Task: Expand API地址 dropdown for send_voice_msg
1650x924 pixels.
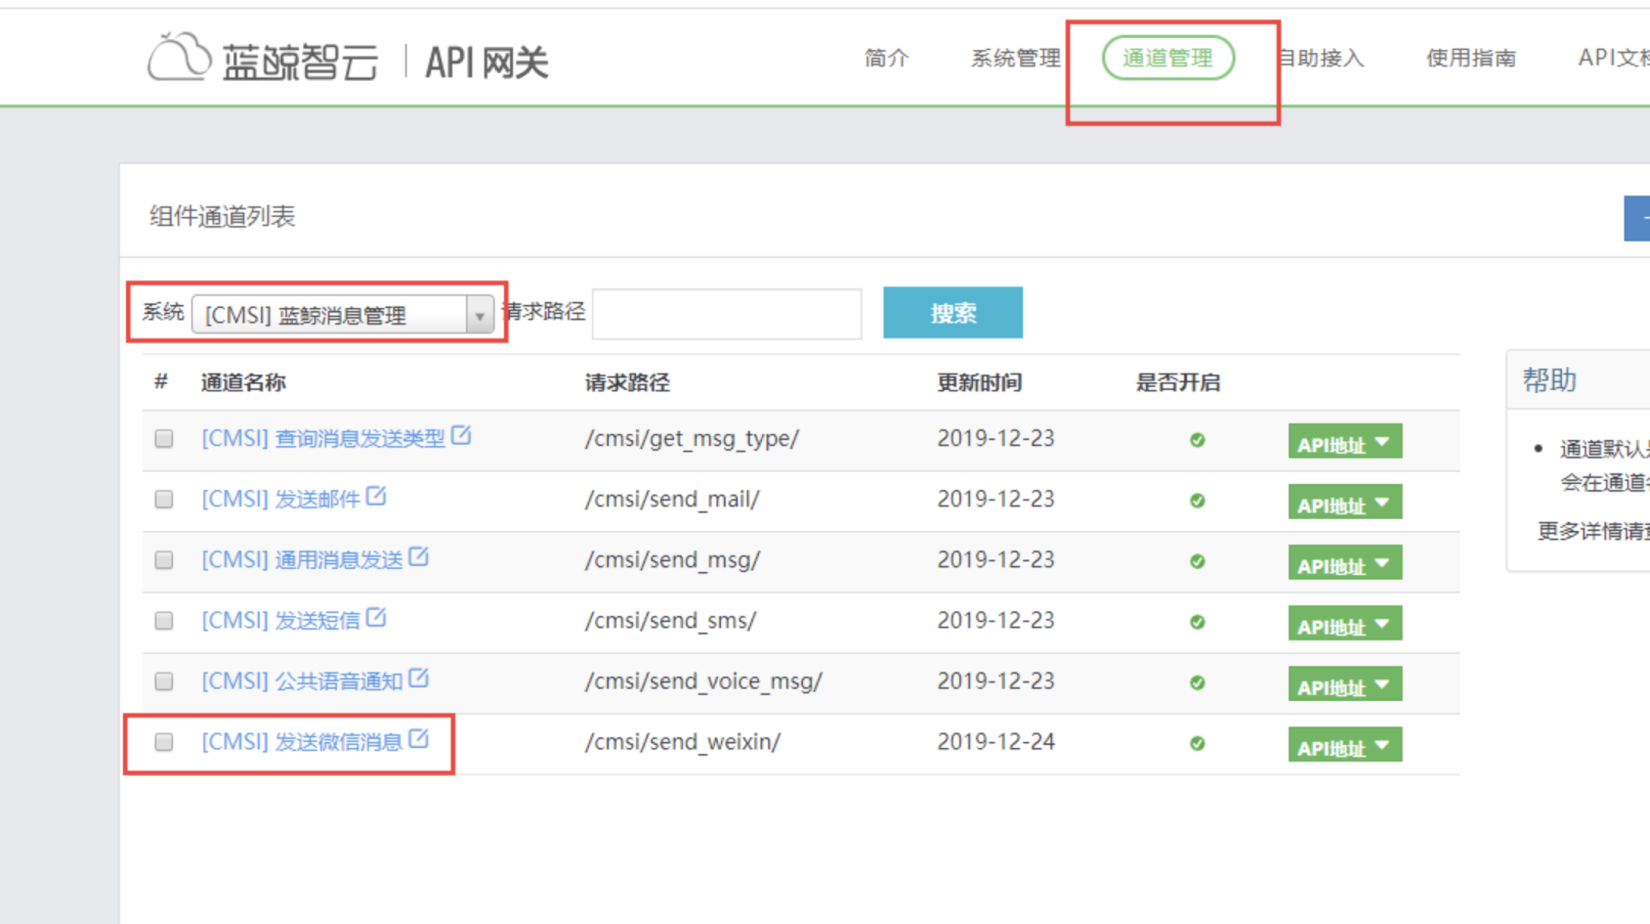Action: click(1345, 685)
